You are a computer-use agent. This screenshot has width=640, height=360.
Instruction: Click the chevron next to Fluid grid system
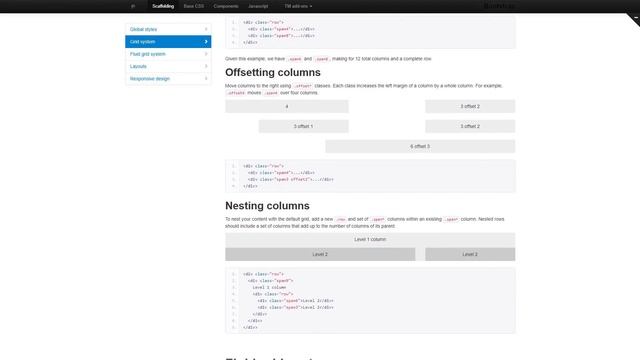pos(206,54)
